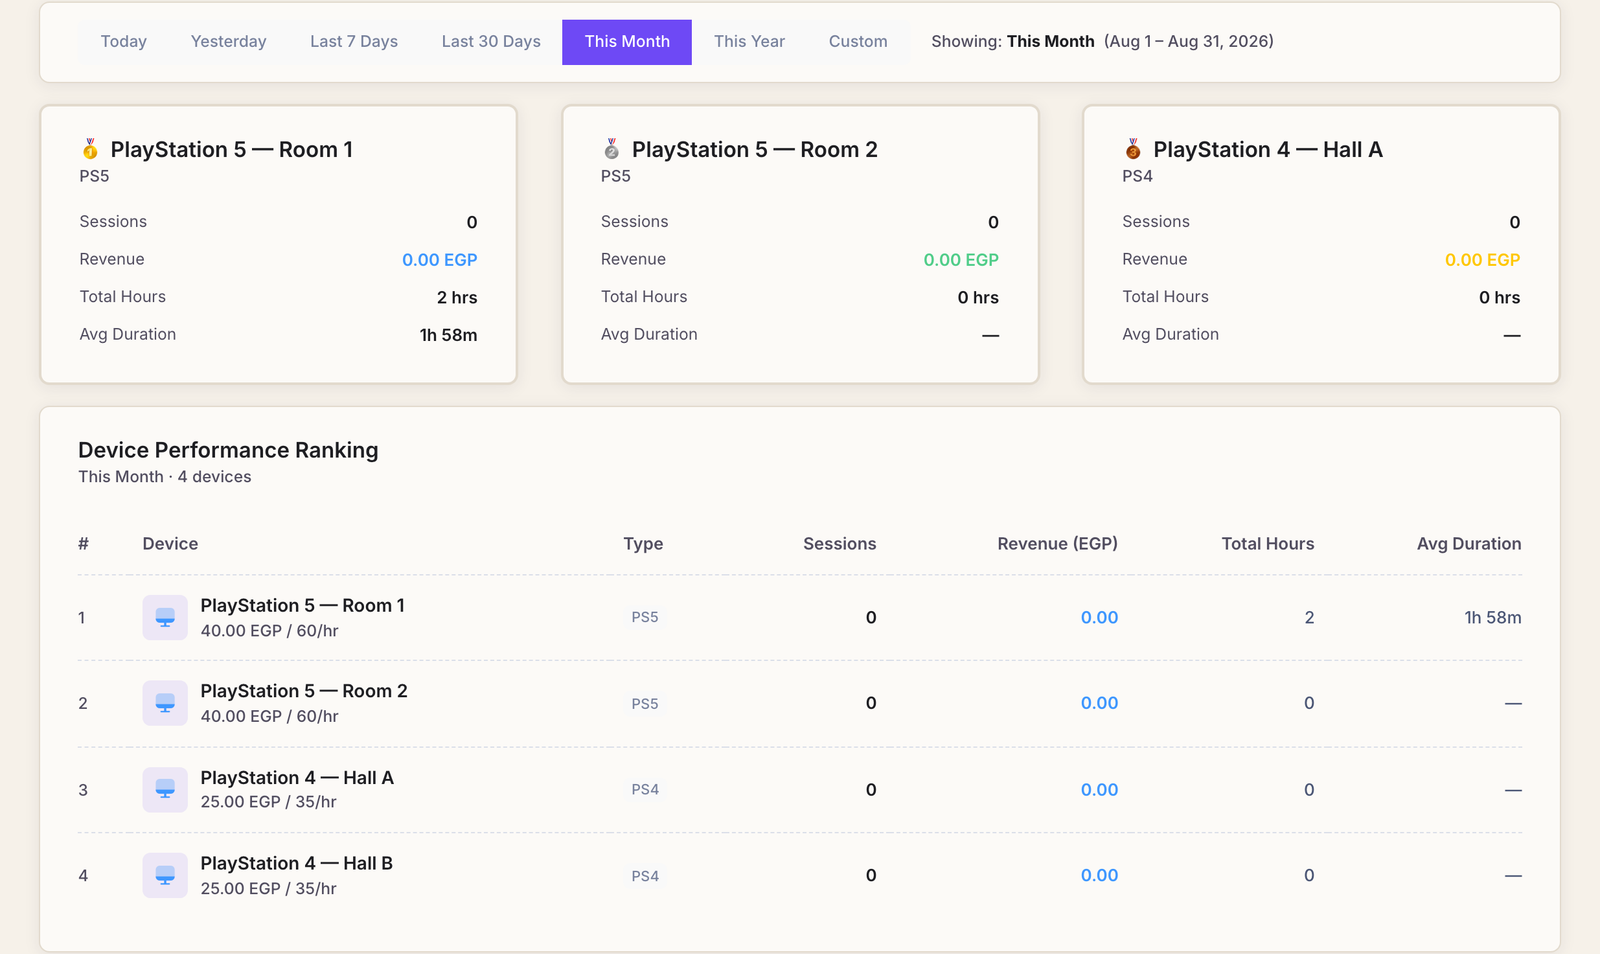Click PlayStation 5 — Room 2 in ranking table

coord(304,692)
